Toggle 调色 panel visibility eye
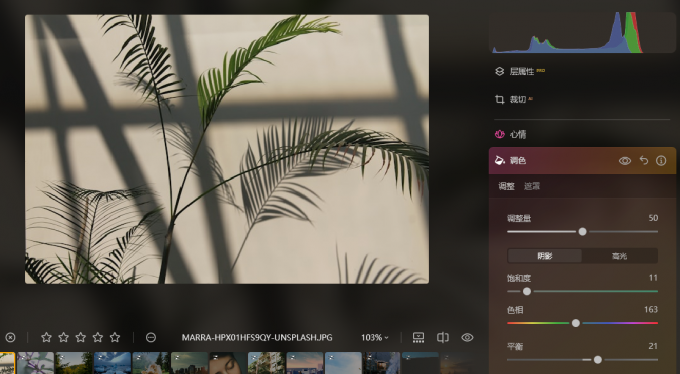This screenshot has width=680, height=374. coord(625,161)
